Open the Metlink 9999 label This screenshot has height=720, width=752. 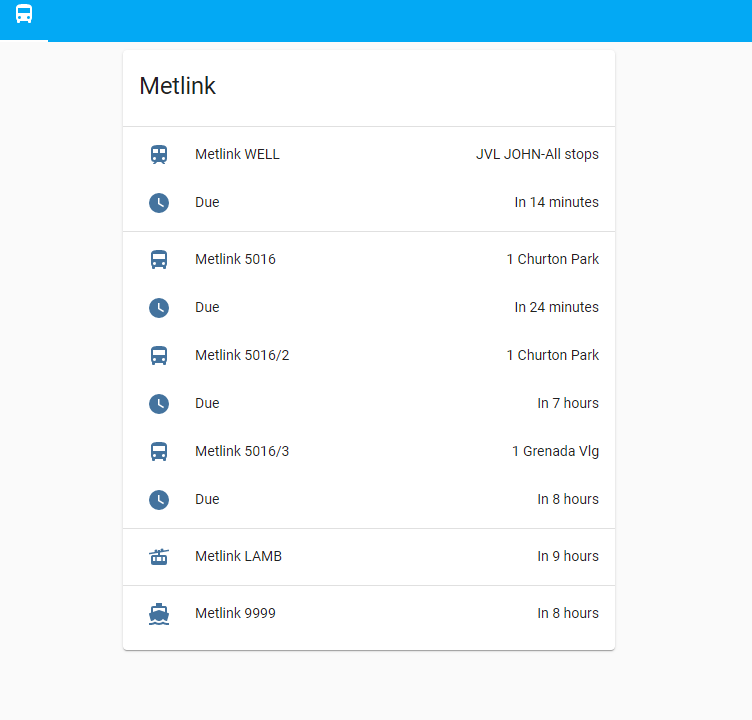pyautogui.click(x=235, y=614)
